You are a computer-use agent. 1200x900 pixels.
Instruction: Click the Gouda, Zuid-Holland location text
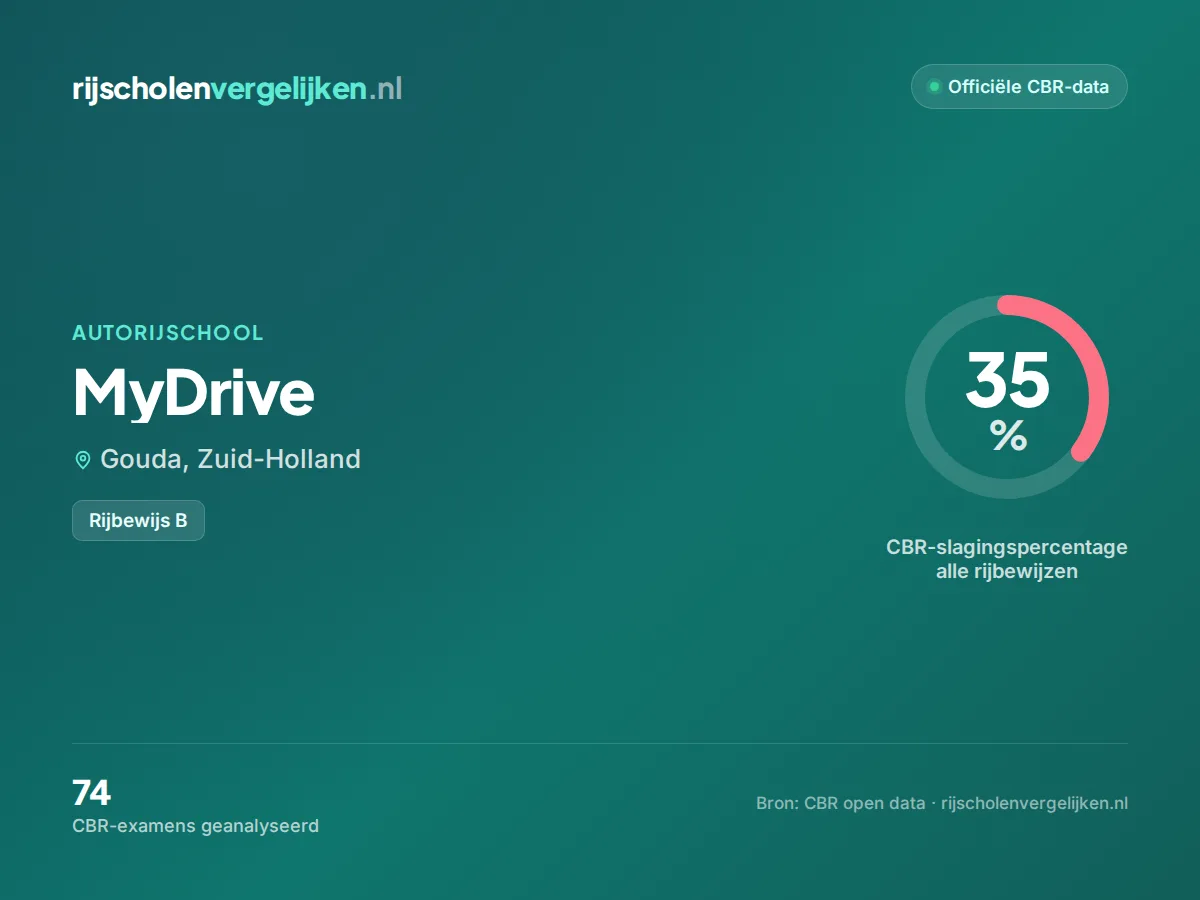230,459
